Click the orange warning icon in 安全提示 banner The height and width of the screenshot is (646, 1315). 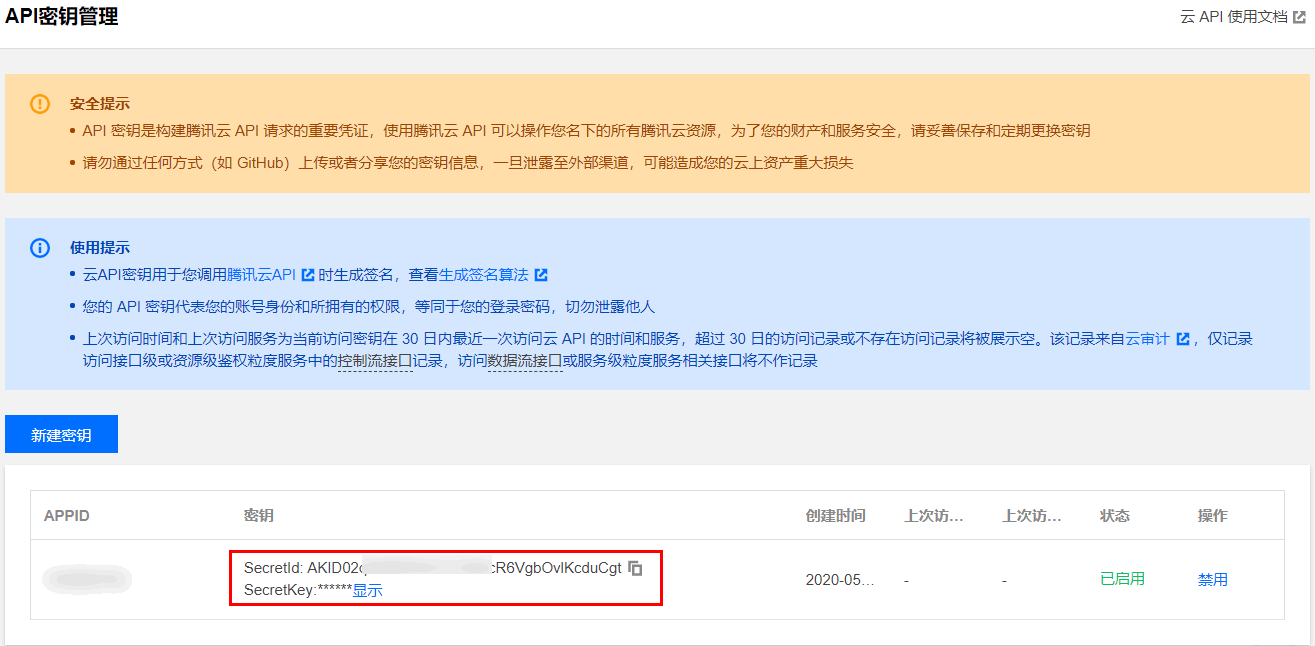coord(40,103)
